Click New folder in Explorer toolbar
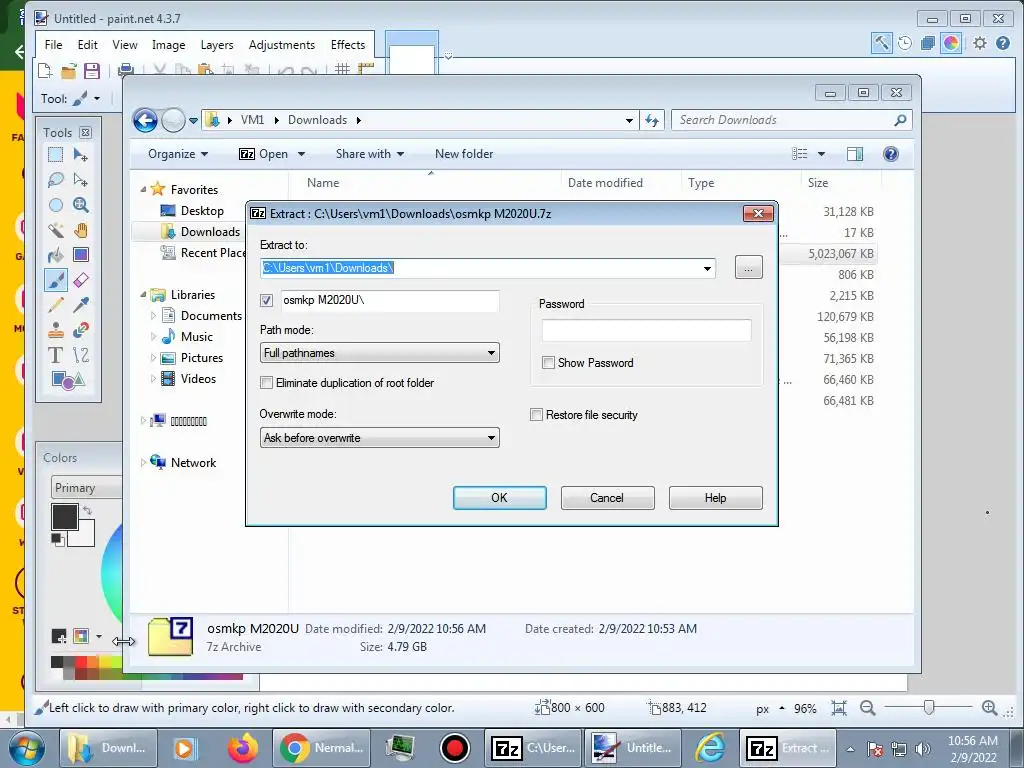 [x=464, y=154]
